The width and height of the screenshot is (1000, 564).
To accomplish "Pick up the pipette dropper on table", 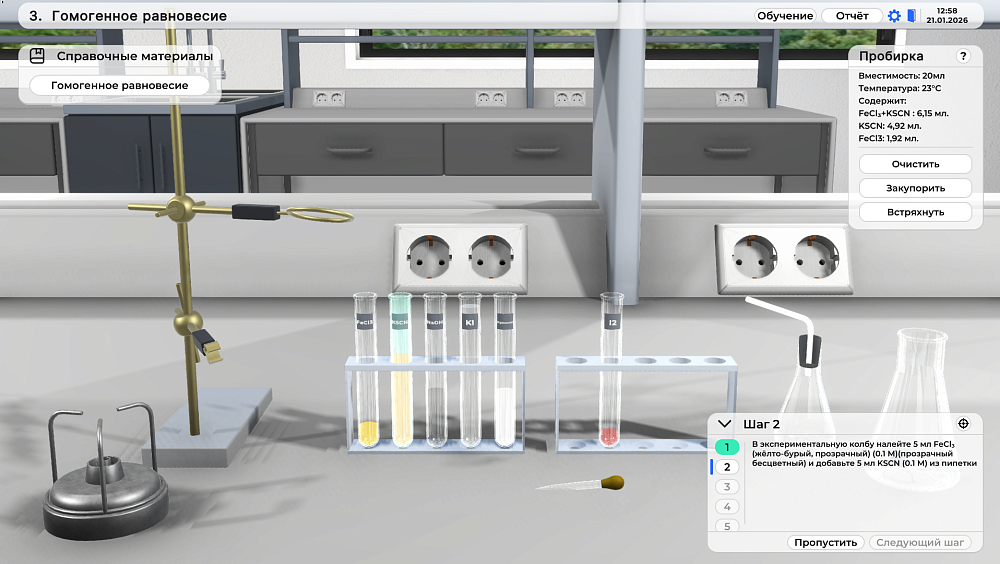I will [x=580, y=484].
